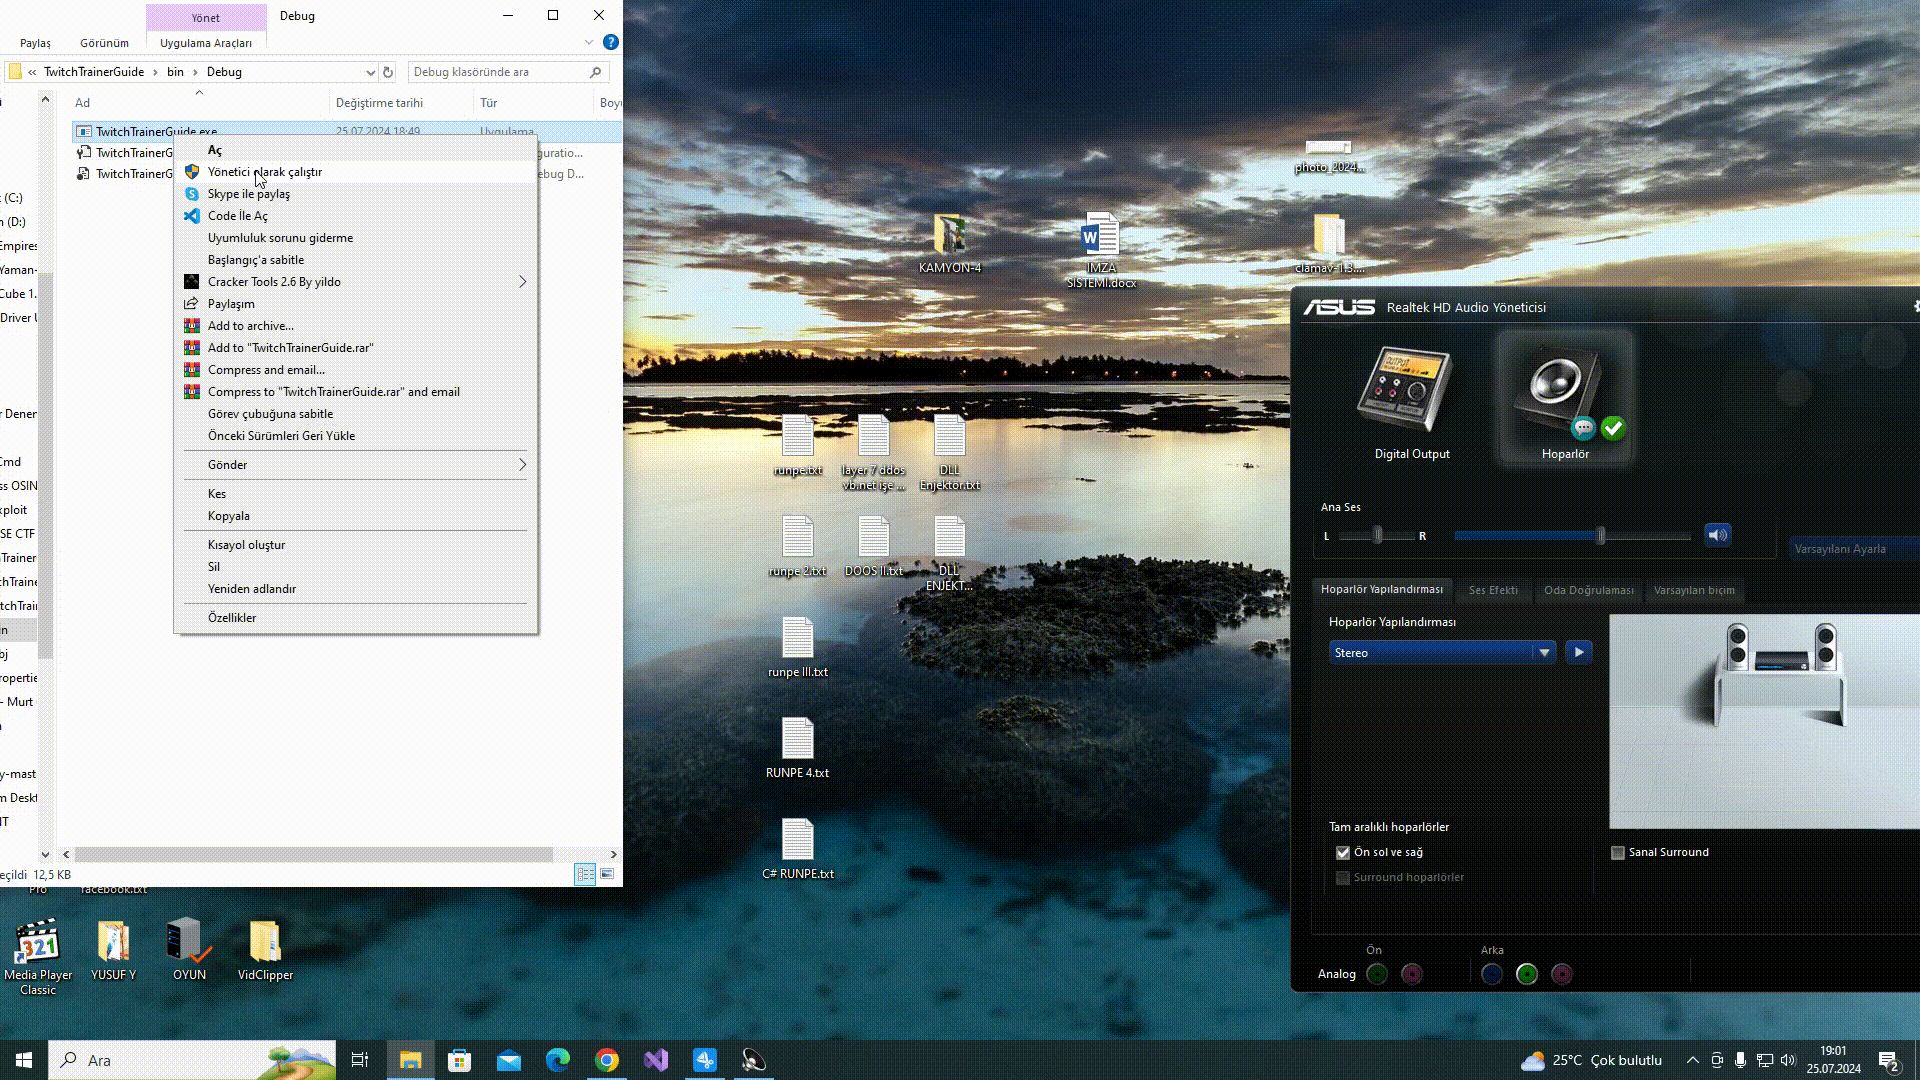Select the DLL Enjektor.txt desktop file
Screen dimensions: 1920x1080
pyautogui.click(x=949, y=453)
